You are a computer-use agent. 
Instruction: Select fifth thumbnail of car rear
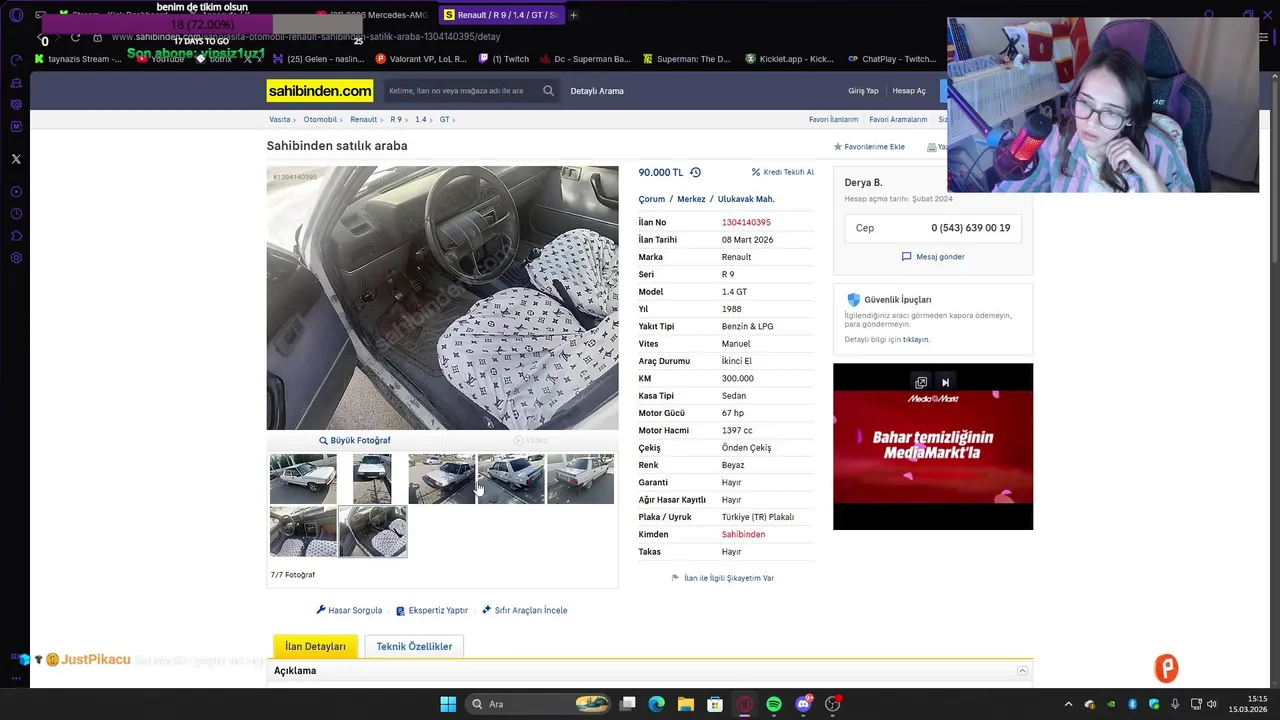(580, 479)
